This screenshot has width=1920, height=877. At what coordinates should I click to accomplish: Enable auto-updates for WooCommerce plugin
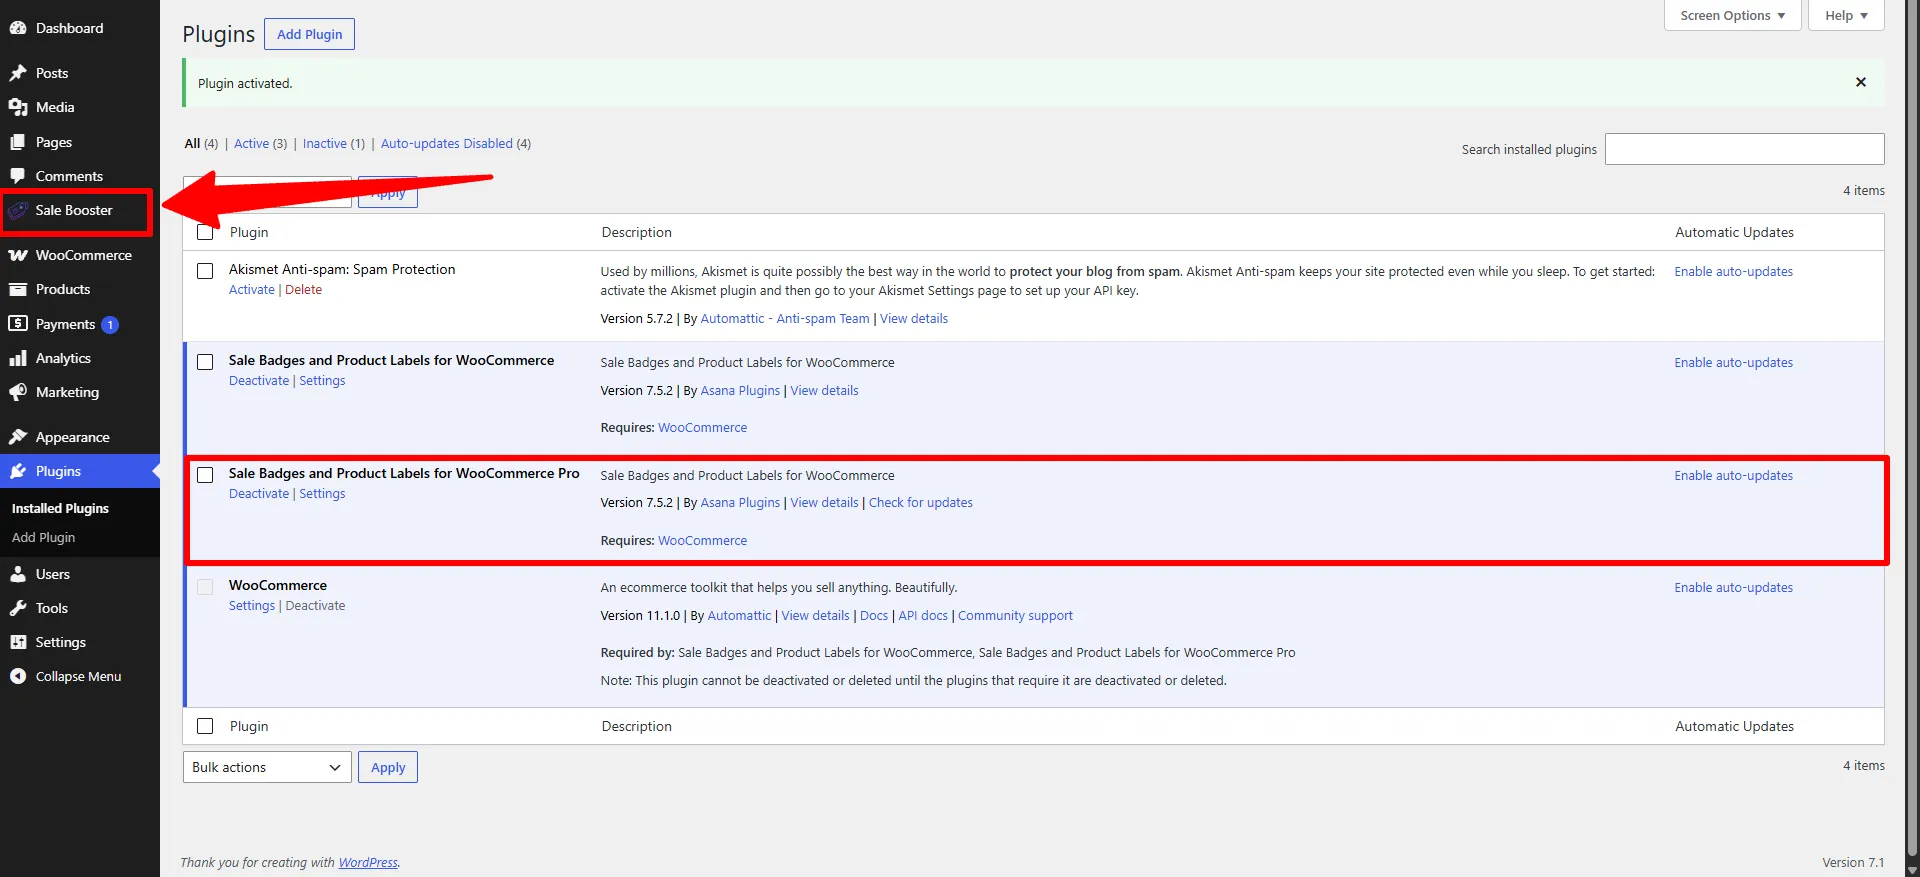pyautogui.click(x=1733, y=588)
